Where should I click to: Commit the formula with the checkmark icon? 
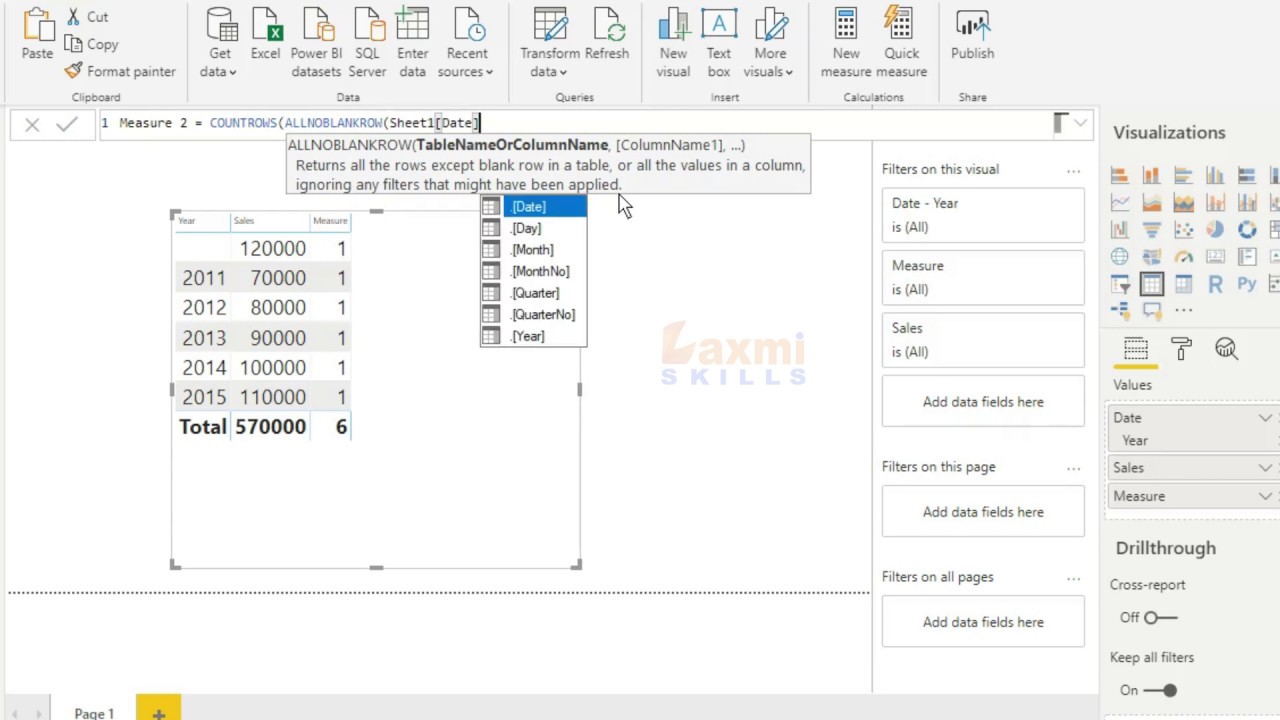pyautogui.click(x=67, y=124)
